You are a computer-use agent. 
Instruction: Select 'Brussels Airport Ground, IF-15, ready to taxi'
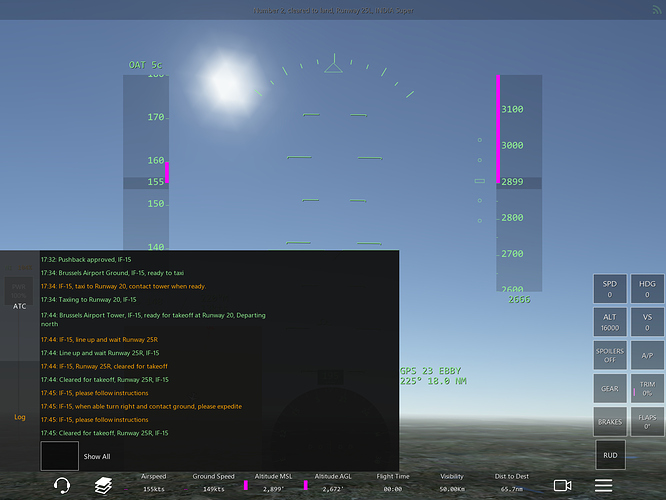click(112, 273)
